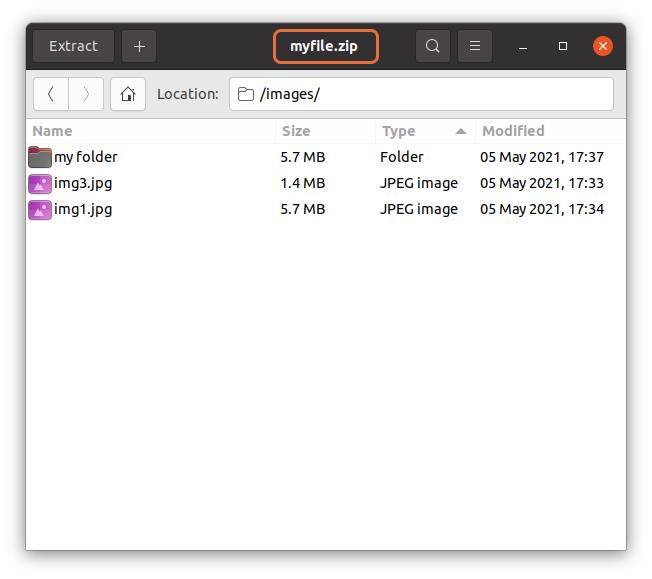Go to the archive home location
This screenshot has height=579, width=652.
click(128, 94)
